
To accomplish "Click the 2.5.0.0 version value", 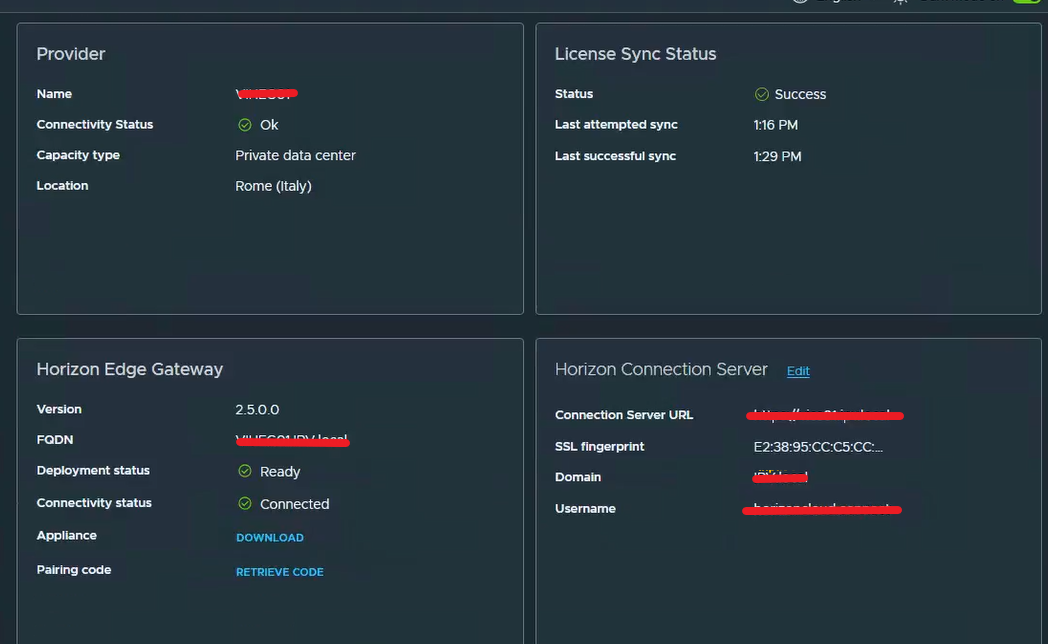I will [x=257, y=410].
